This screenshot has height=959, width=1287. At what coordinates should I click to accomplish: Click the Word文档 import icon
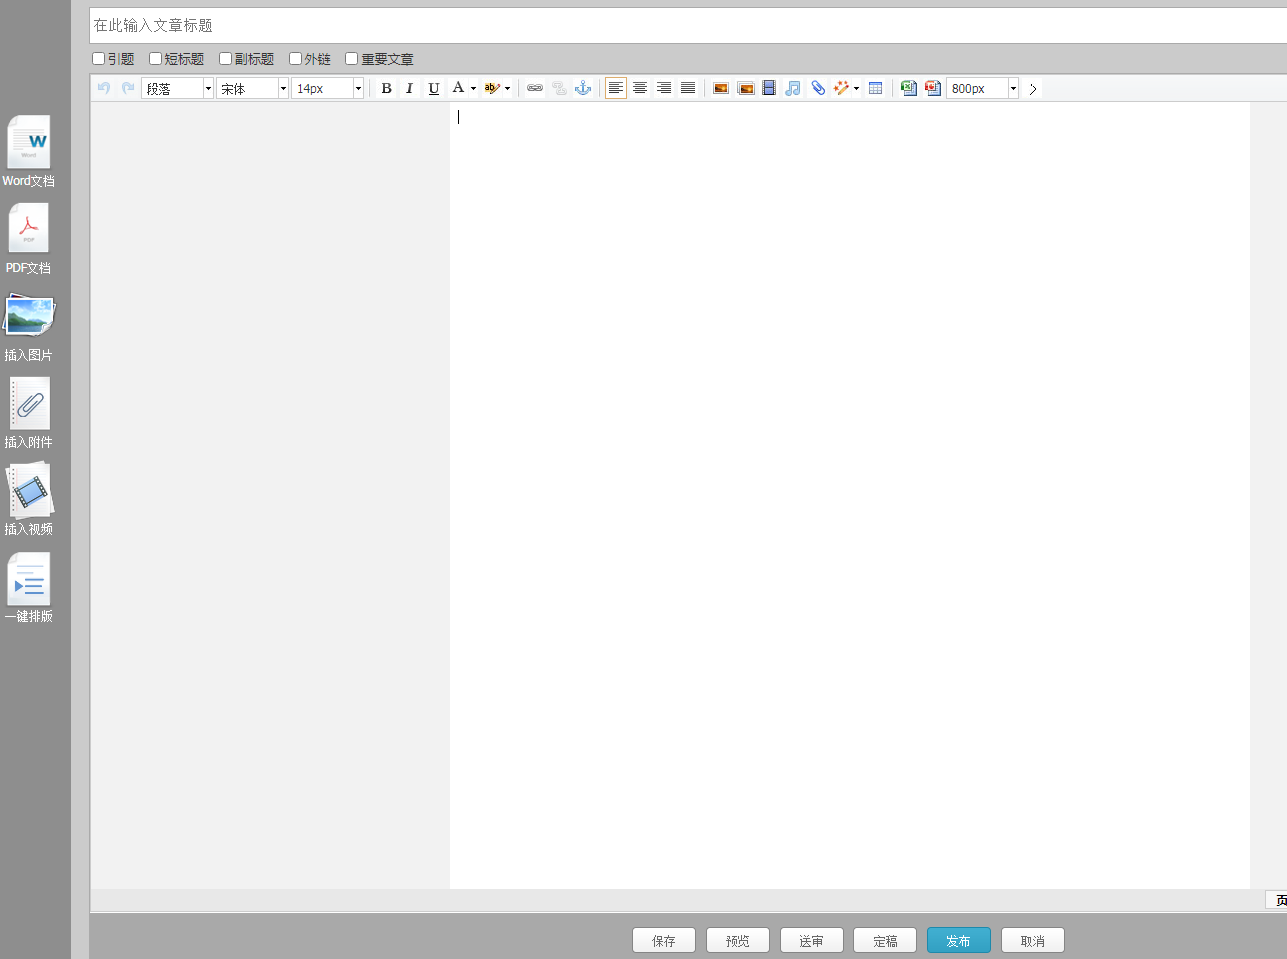click(29, 143)
